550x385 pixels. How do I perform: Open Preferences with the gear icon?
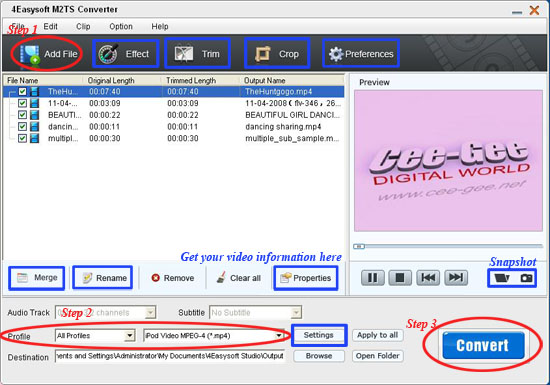click(361, 54)
